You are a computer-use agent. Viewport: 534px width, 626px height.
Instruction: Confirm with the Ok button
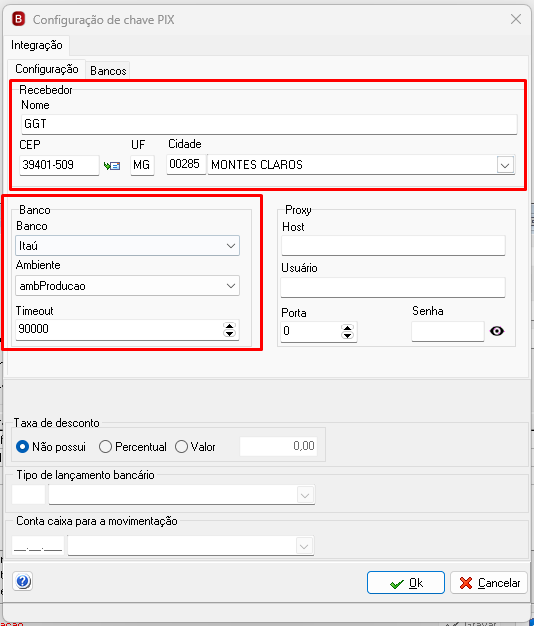tap(406, 583)
